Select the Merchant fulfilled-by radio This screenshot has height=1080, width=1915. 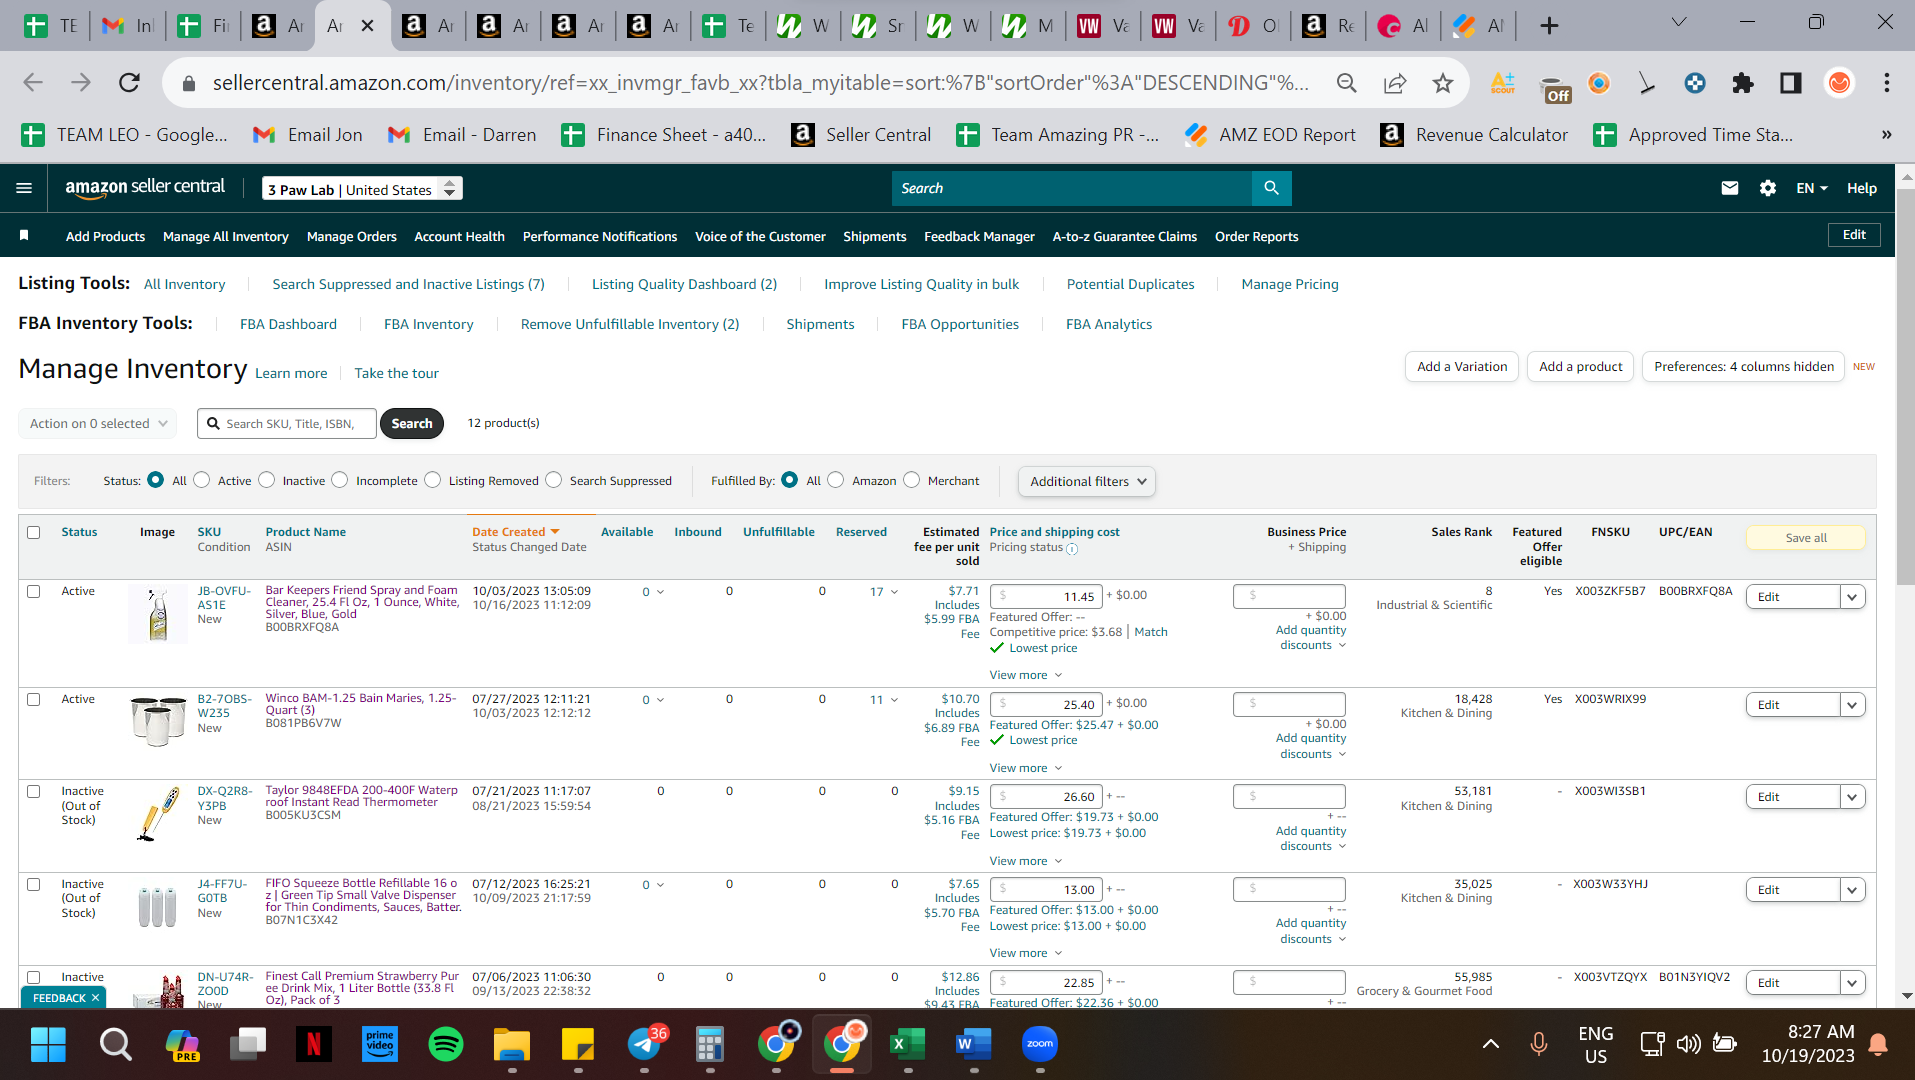[912, 480]
